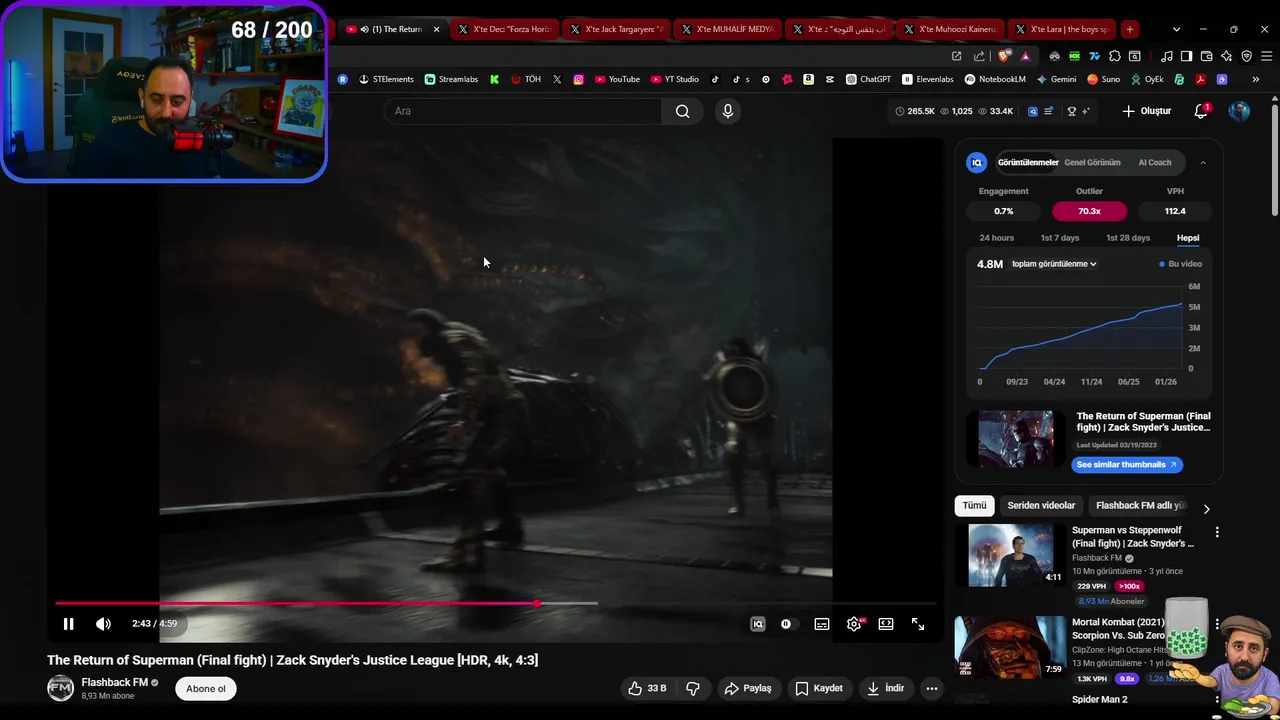Click the Brave Shields lion icon

tap(1004, 56)
